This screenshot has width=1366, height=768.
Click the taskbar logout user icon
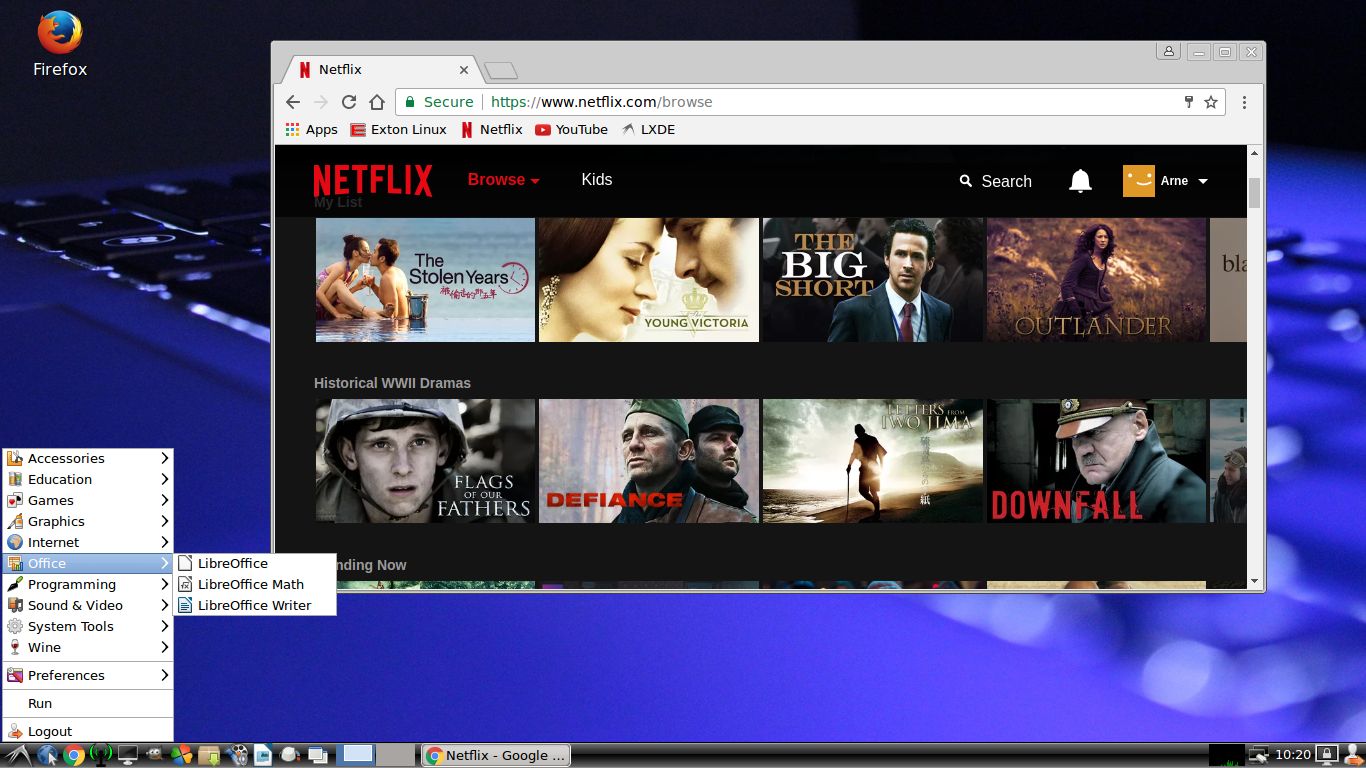[1352, 755]
